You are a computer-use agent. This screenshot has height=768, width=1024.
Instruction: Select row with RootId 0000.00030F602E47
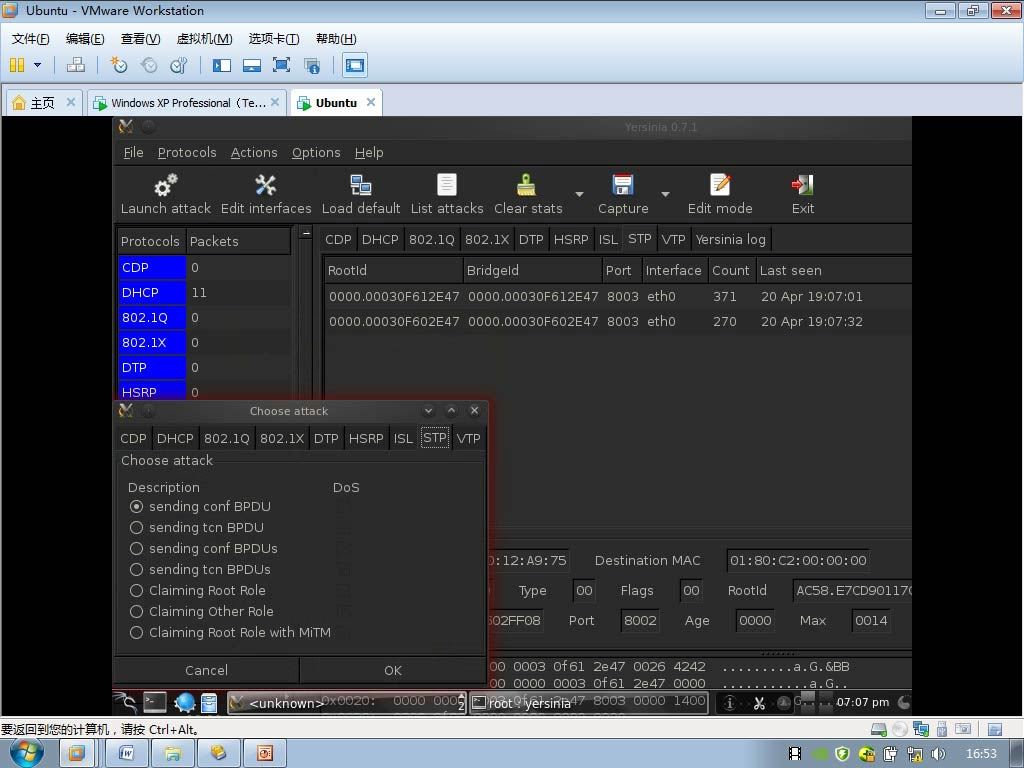(x=617, y=321)
